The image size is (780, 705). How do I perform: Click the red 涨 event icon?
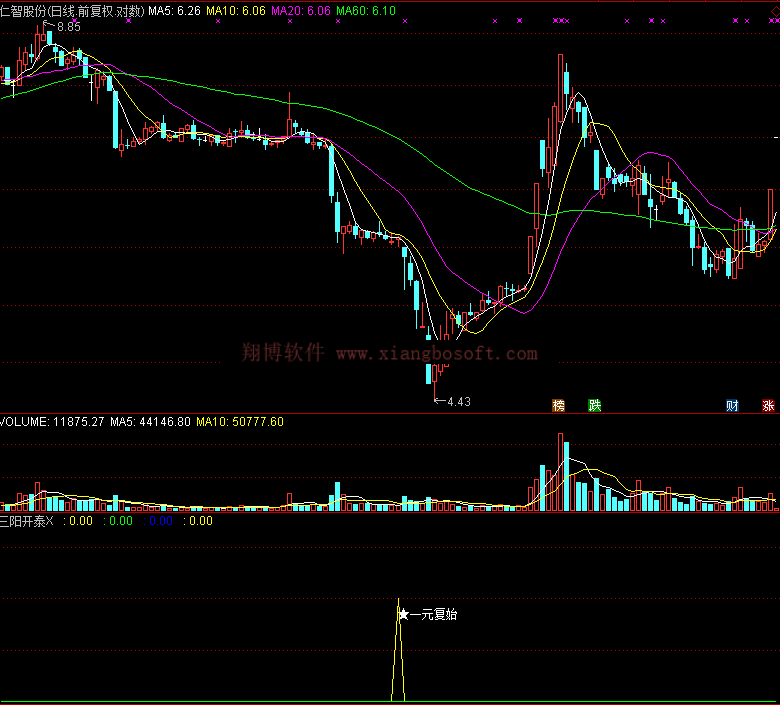point(768,405)
